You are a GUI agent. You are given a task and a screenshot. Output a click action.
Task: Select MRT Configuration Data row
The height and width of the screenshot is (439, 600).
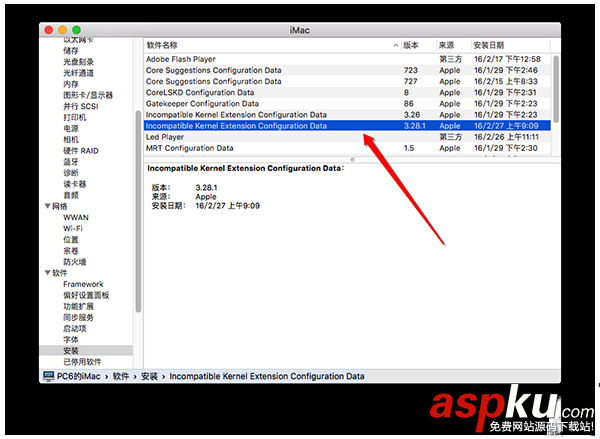(x=347, y=148)
